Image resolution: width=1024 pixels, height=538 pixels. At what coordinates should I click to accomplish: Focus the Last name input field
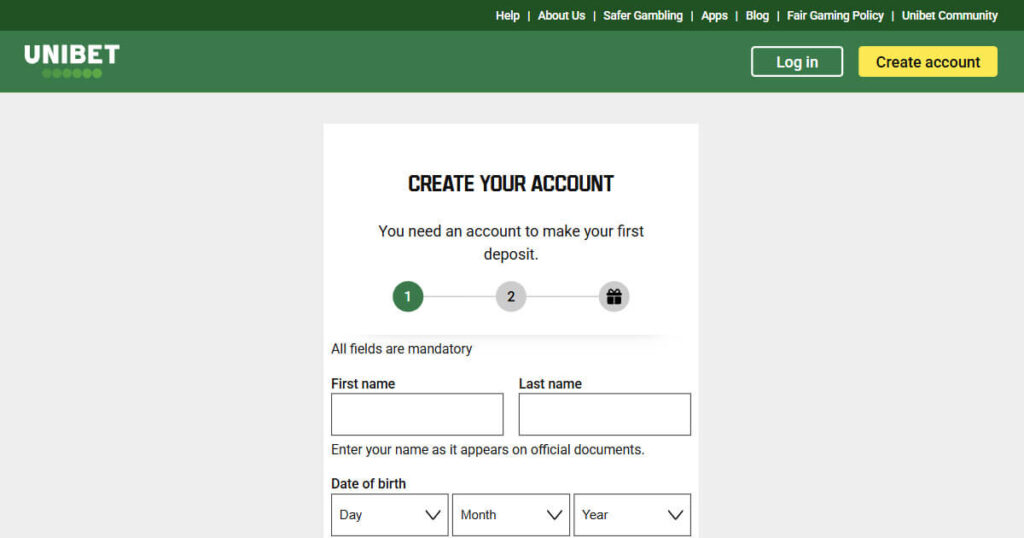pyautogui.click(x=605, y=414)
